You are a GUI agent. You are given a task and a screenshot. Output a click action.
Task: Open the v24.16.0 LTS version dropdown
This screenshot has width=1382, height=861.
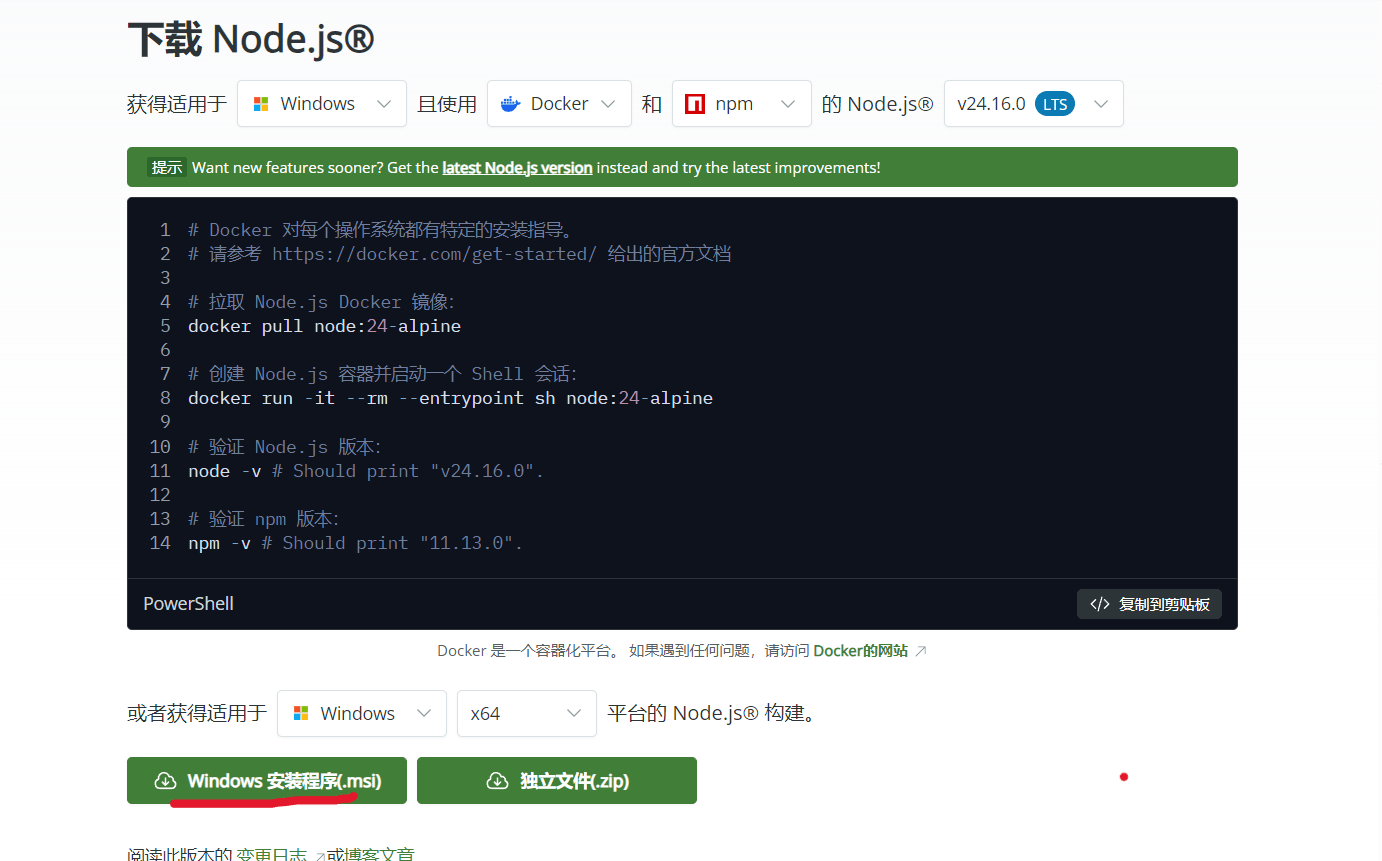point(1033,104)
